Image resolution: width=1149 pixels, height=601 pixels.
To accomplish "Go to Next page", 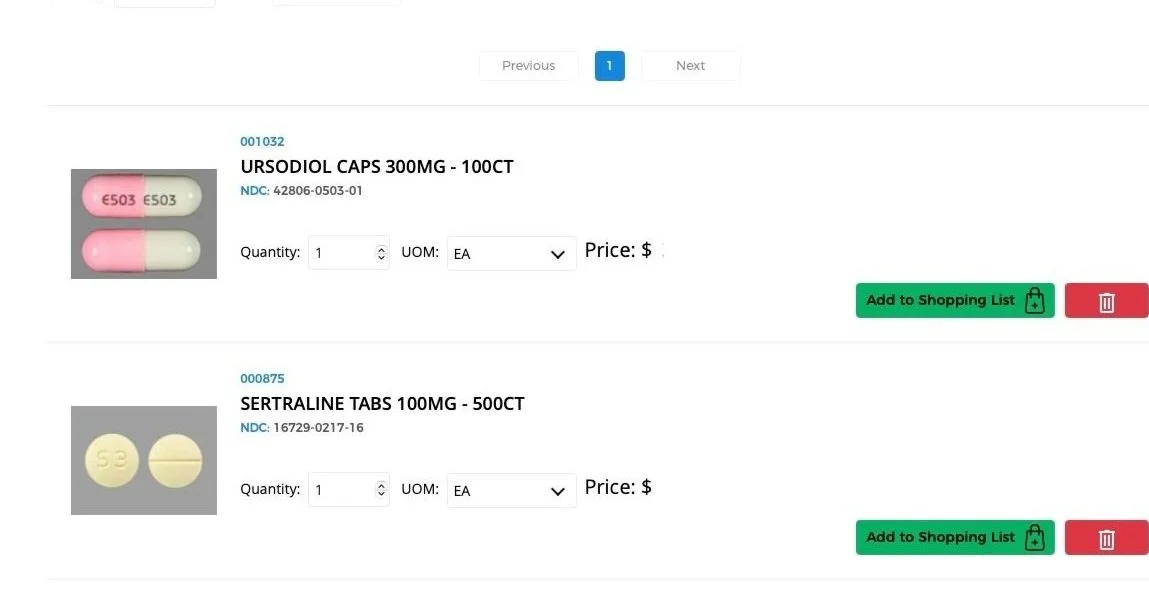I will pos(690,66).
